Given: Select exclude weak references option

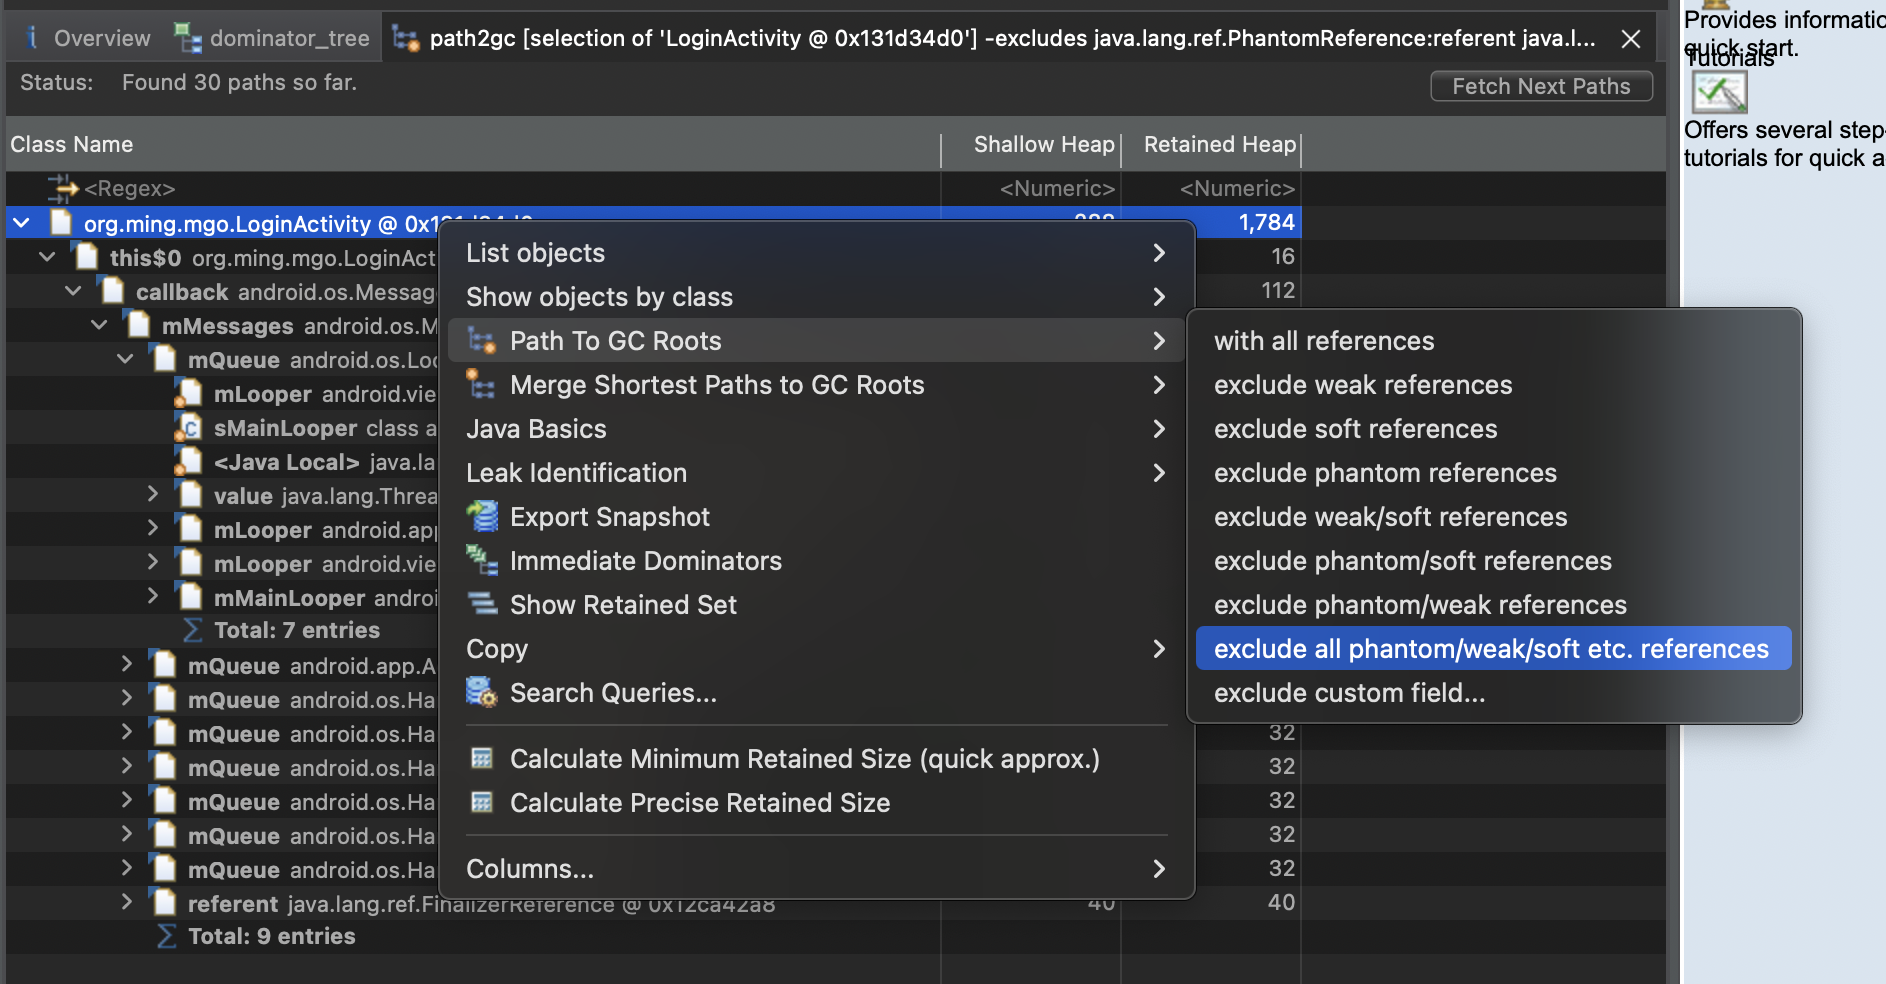Looking at the screenshot, I should 1362,385.
